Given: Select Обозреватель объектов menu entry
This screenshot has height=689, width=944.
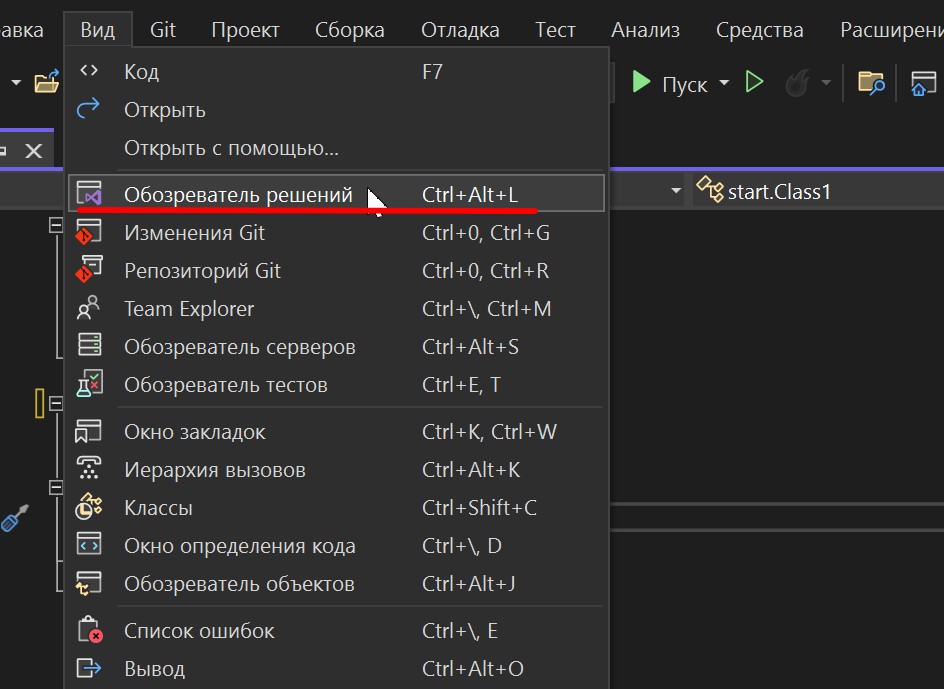Looking at the screenshot, I should click(336, 583).
